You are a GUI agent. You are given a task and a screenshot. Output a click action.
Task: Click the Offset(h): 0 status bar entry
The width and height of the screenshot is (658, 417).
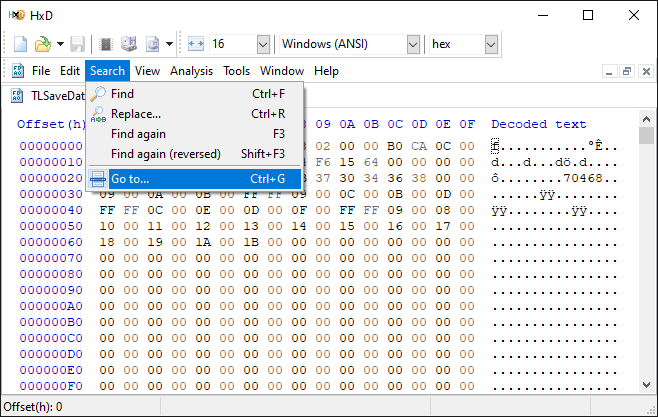pos(33,407)
